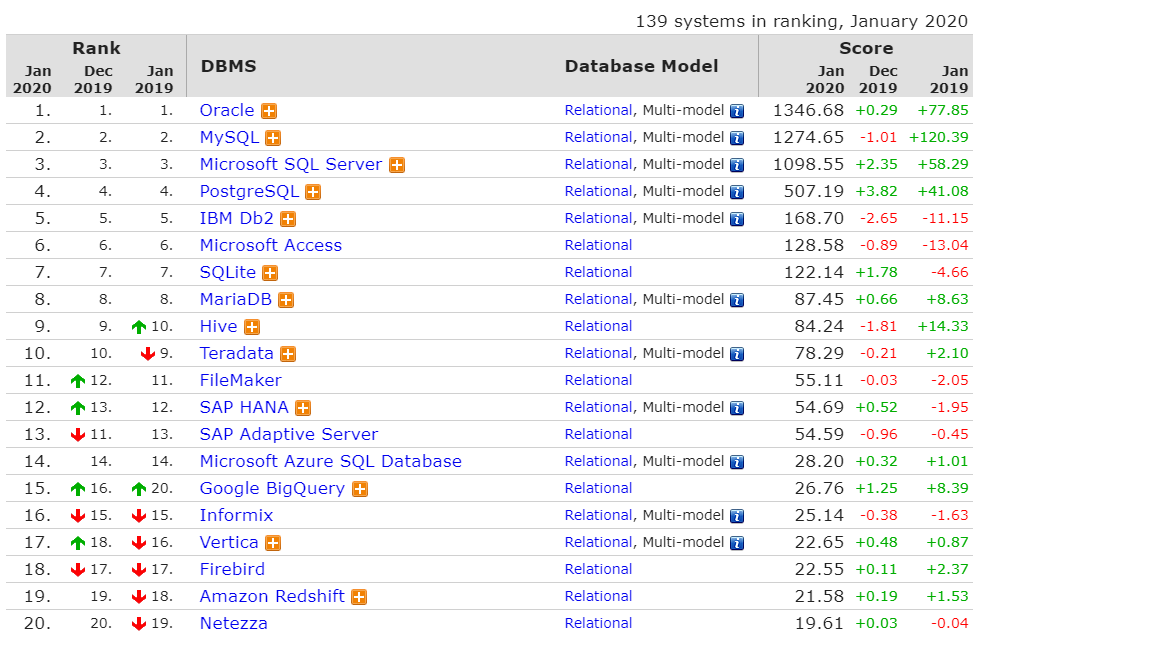Click the score value 507.19
Screen dimensions: 1152x648
coord(814,192)
